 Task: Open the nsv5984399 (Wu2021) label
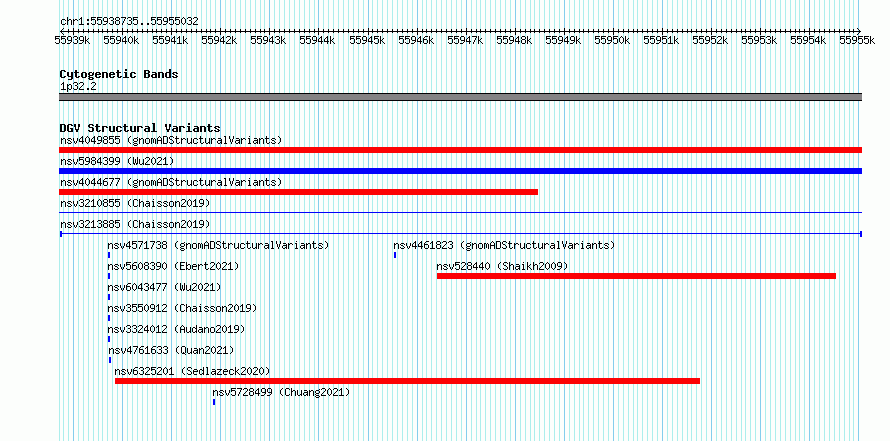117,161
